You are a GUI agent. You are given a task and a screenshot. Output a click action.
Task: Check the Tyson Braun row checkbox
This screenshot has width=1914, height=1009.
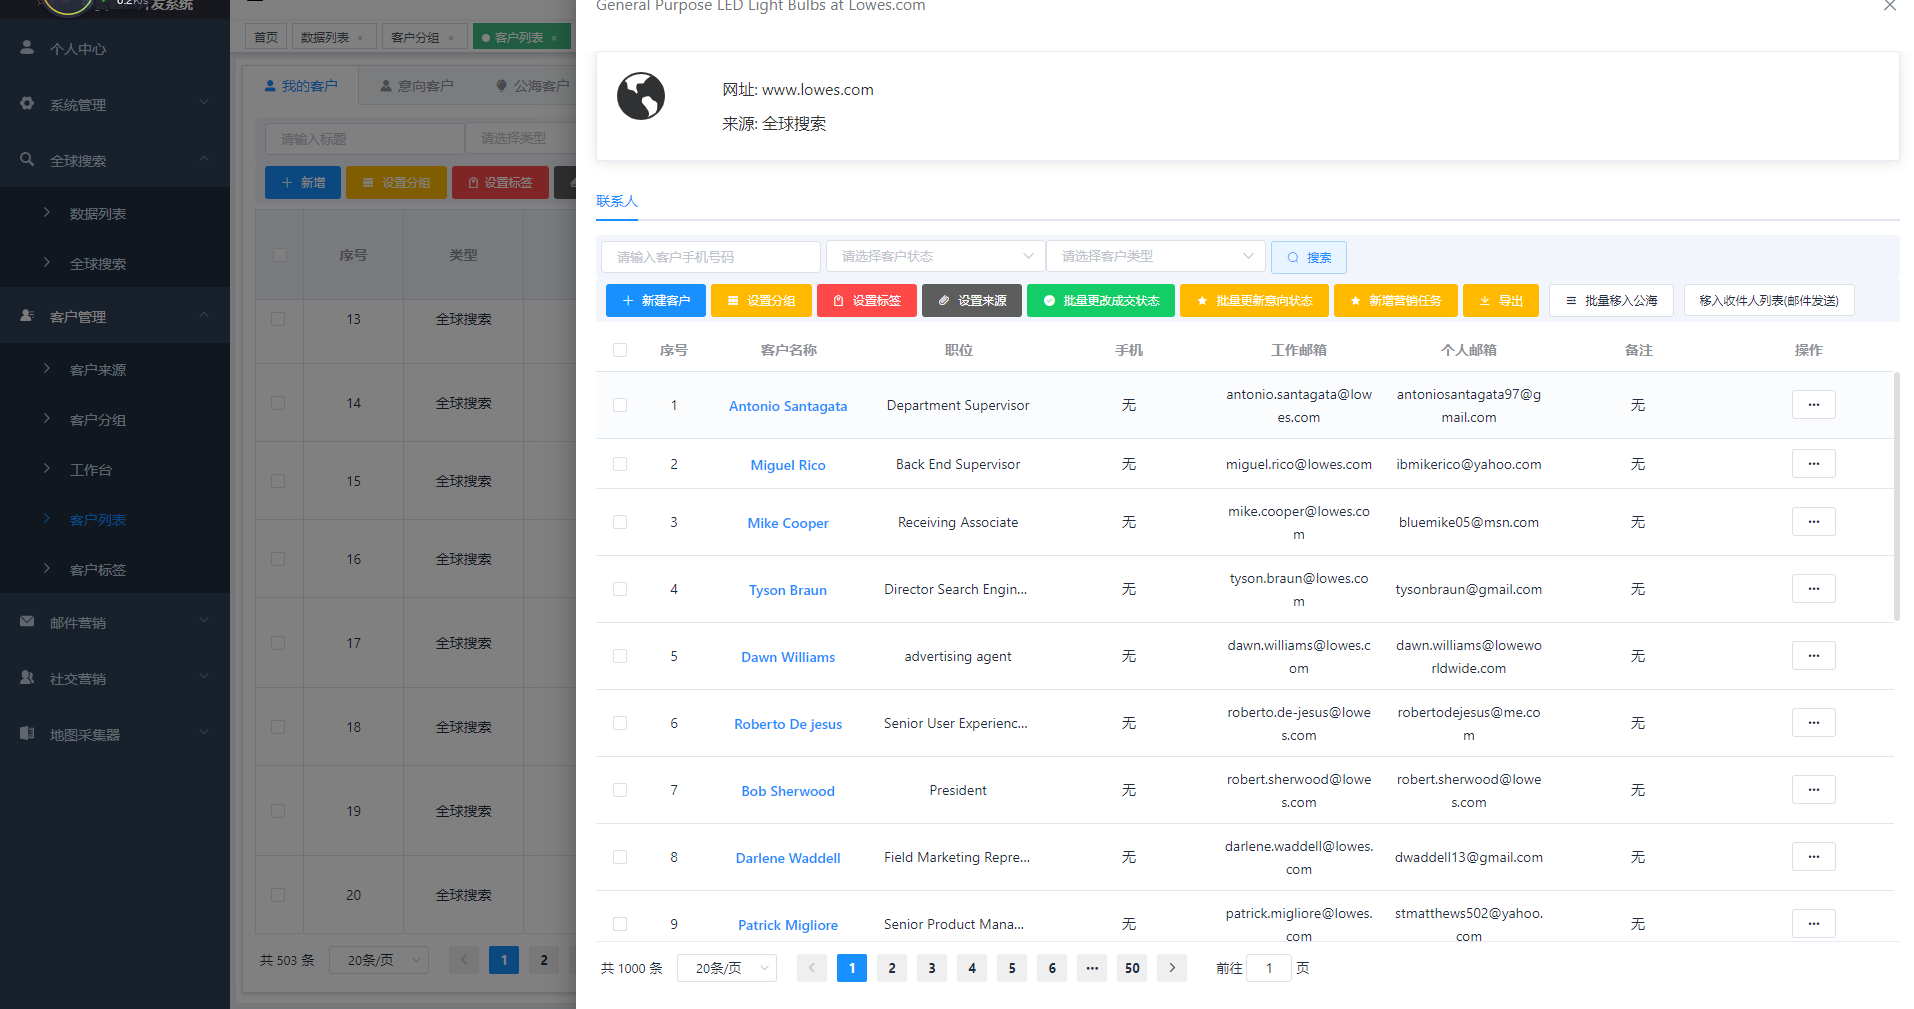[620, 589]
